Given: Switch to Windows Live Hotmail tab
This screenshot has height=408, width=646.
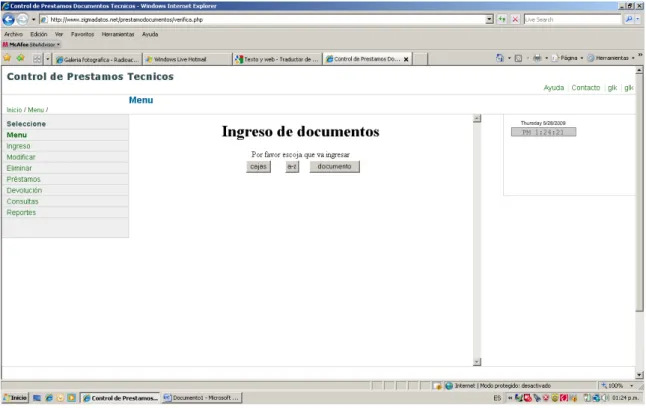Looking at the screenshot, I should click(187, 60).
